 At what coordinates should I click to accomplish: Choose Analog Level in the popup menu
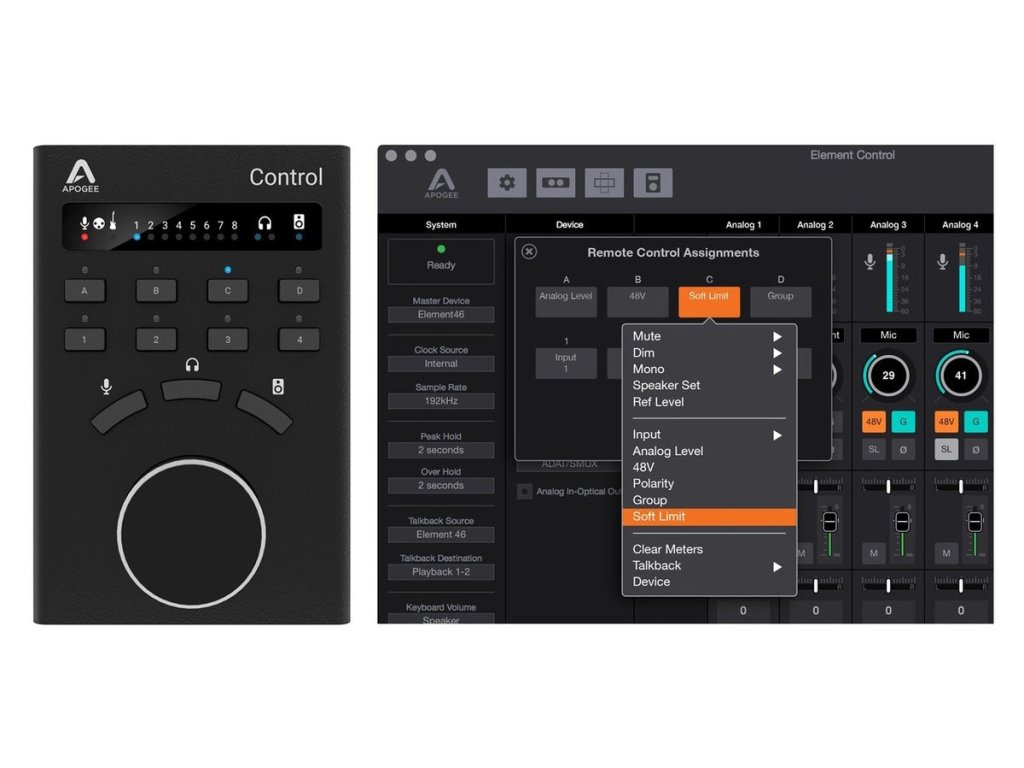click(x=709, y=451)
